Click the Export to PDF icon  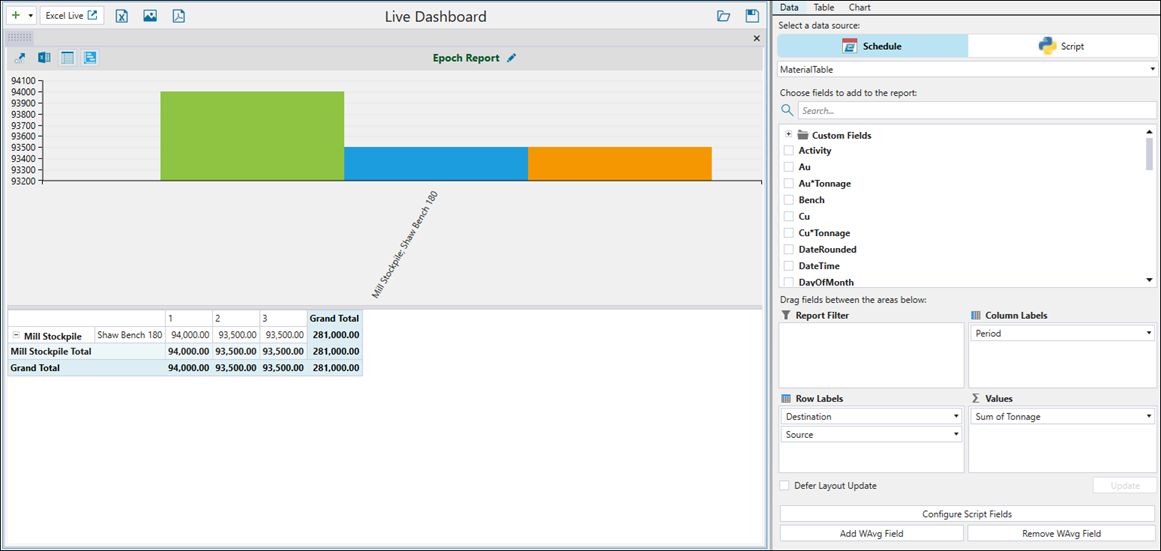[179, 16]
